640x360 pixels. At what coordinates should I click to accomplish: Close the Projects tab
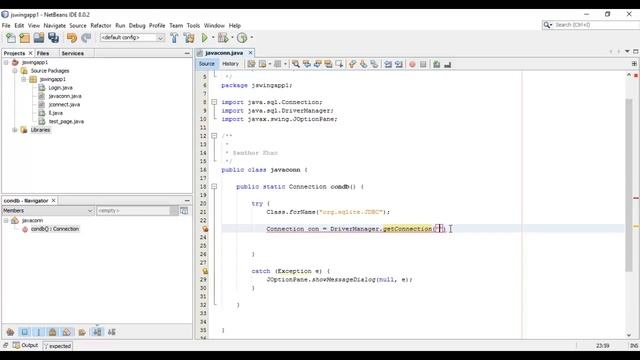pos(30,53)
